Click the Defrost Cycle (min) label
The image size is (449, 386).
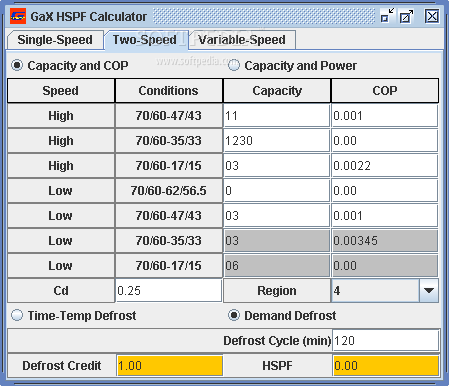pos(277,341)
